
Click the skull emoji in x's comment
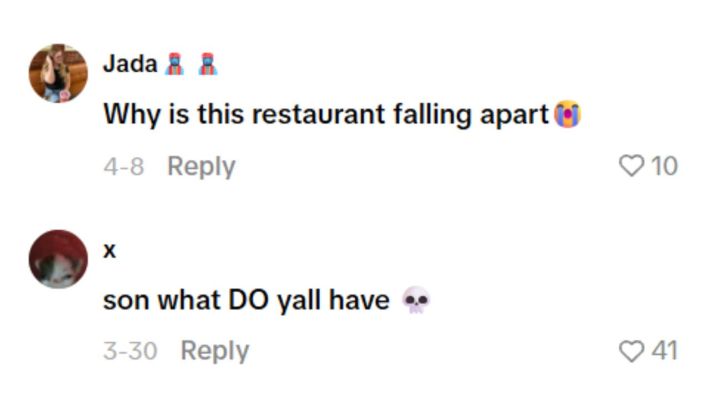(416, 300)
